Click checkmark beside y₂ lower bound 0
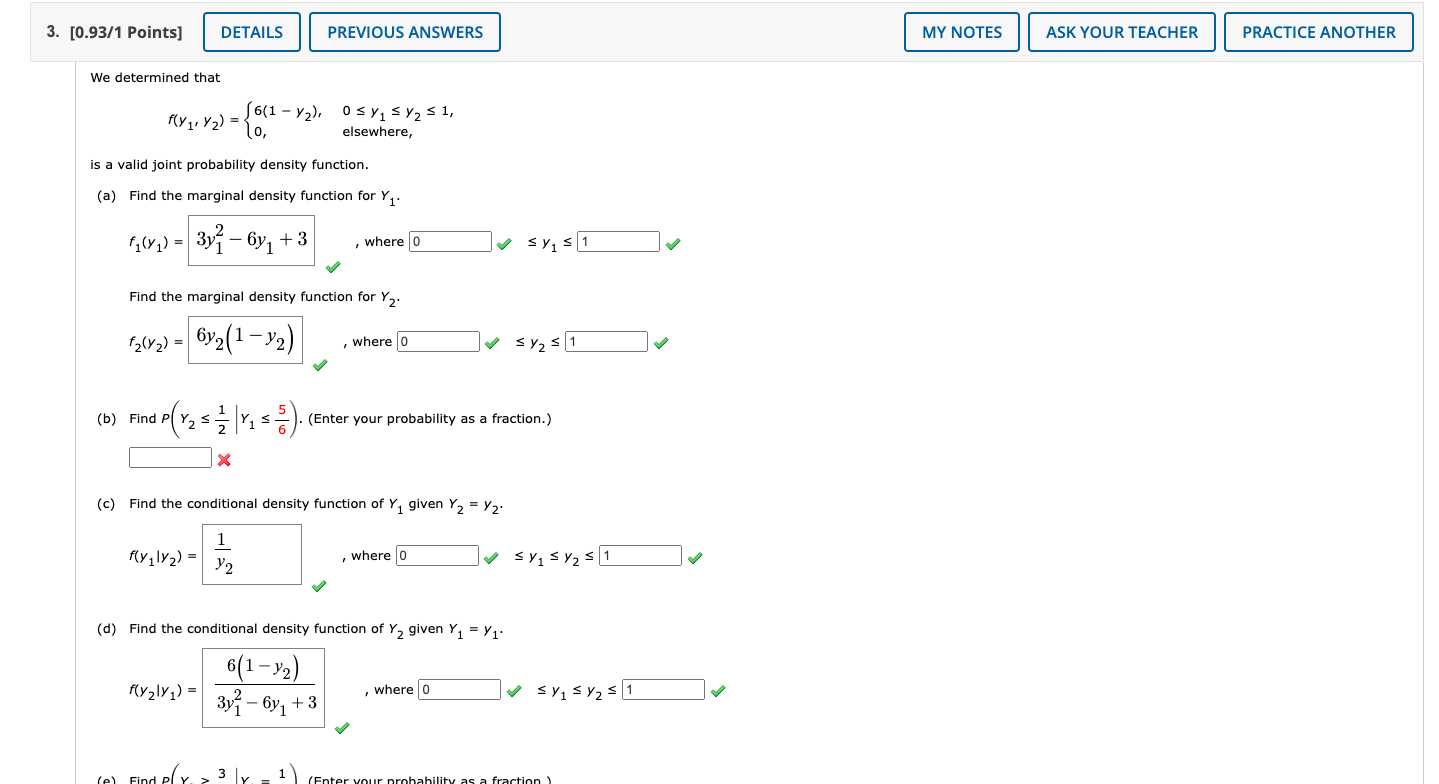 (491, 342)
